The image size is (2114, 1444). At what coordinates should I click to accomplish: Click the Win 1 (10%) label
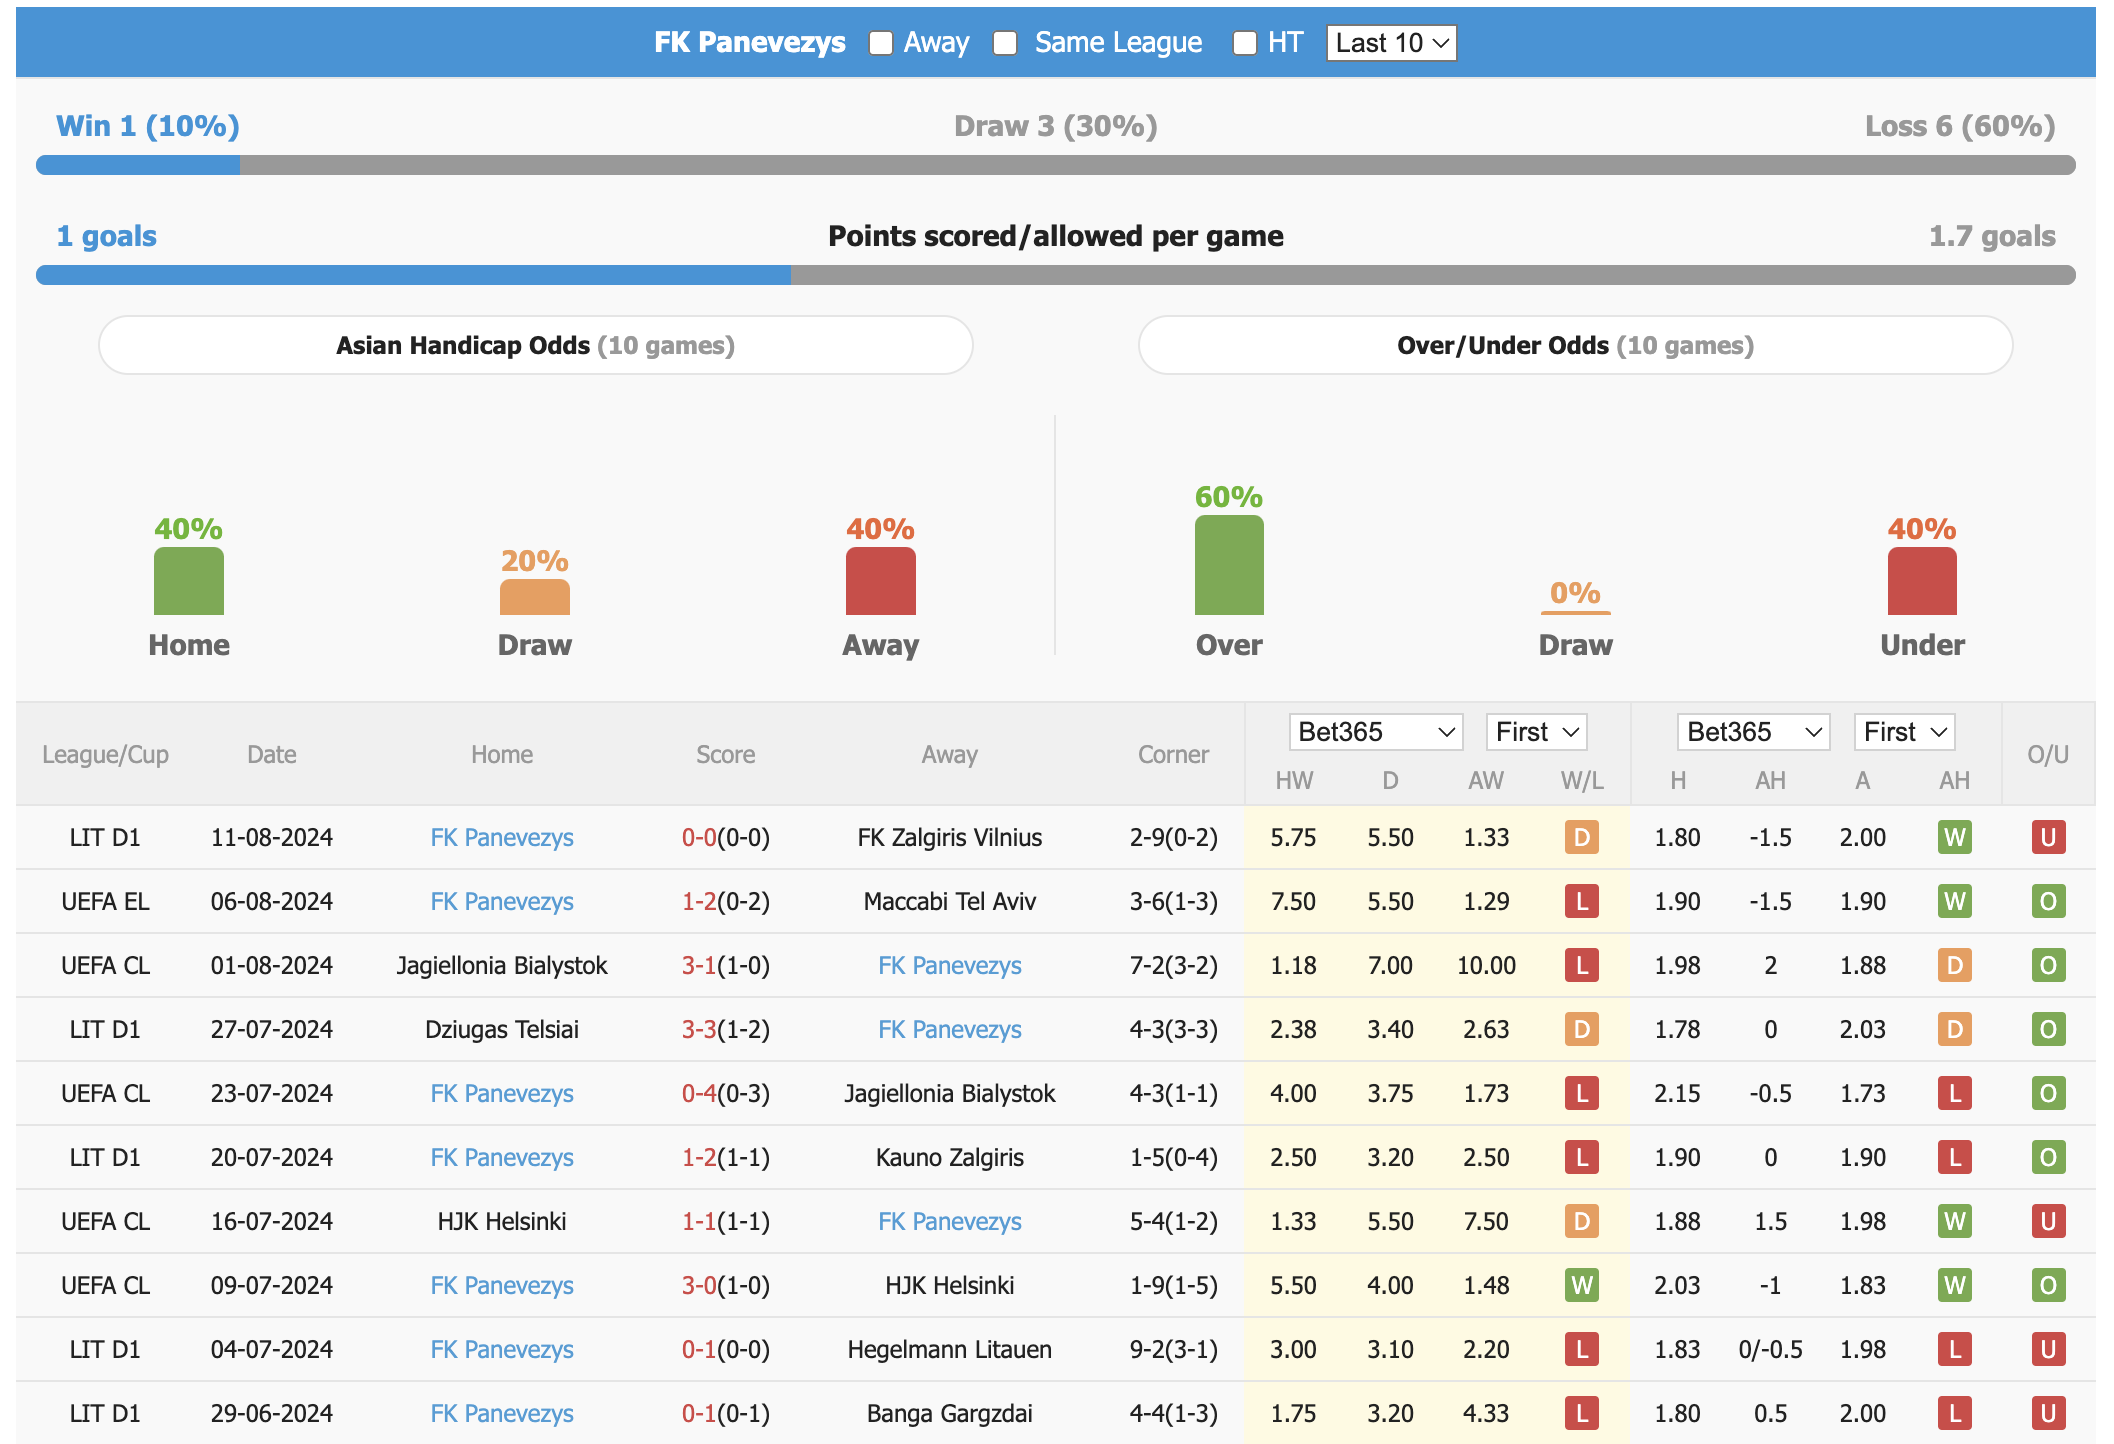(148, 126)
